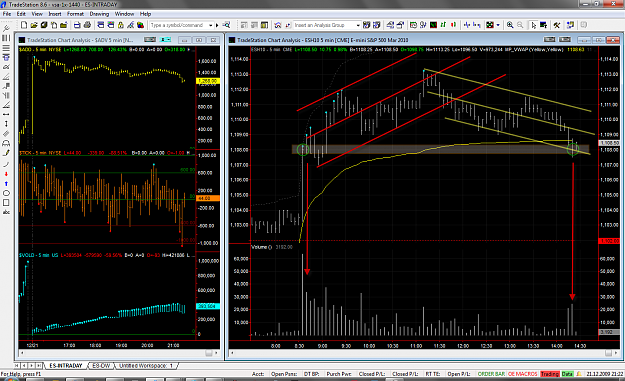Click the red Trading status indicator
This screenshot has height=381, width=625.
point(550,374)
